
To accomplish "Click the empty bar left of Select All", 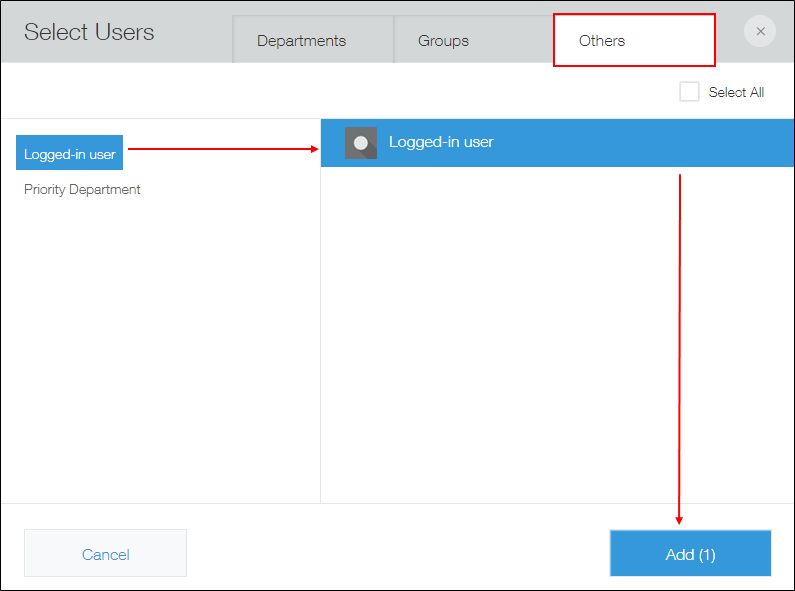I will [x=340, y=92].
